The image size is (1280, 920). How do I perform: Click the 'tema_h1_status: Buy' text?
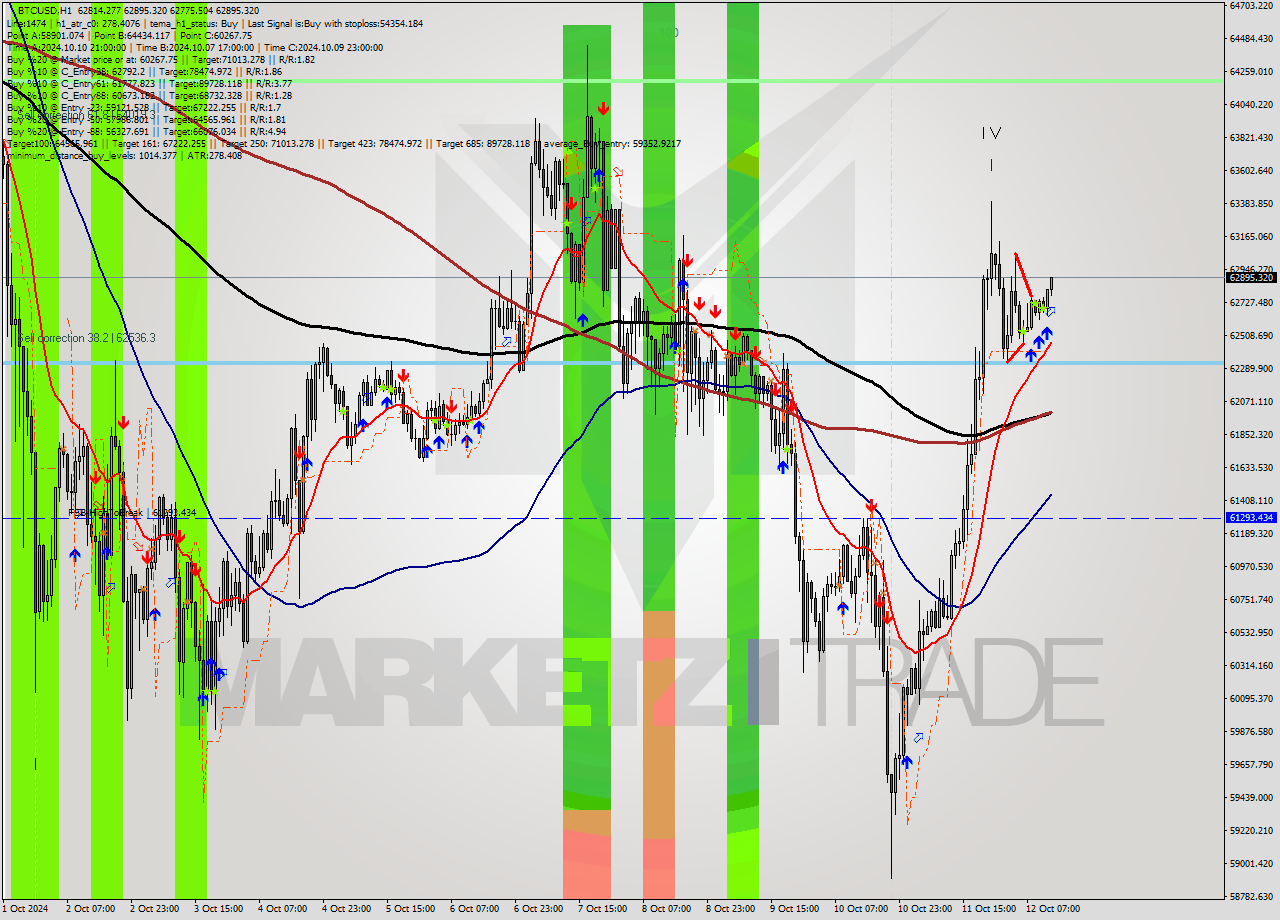(195, 23)
